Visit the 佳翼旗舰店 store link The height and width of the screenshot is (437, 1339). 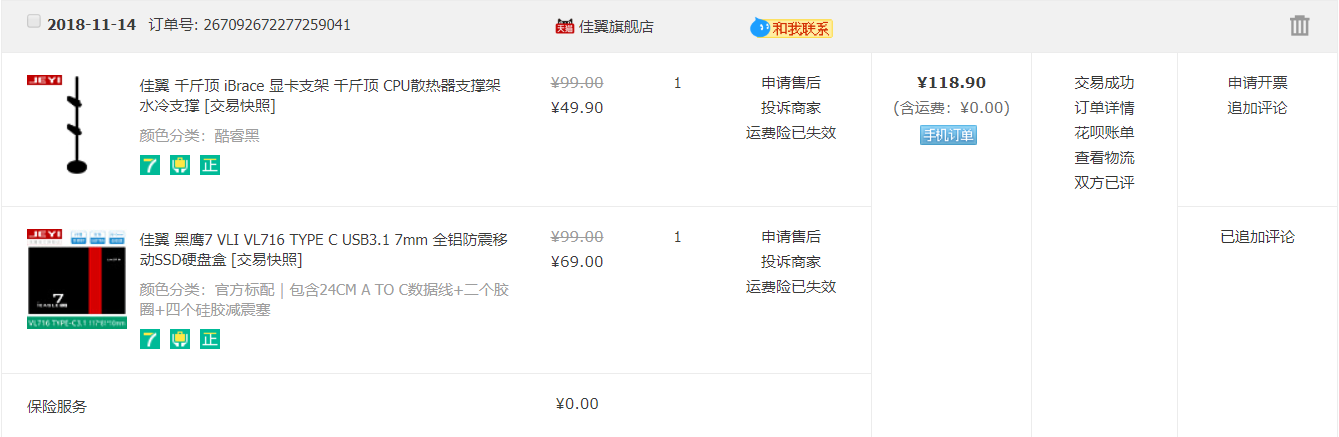point(616,26)
